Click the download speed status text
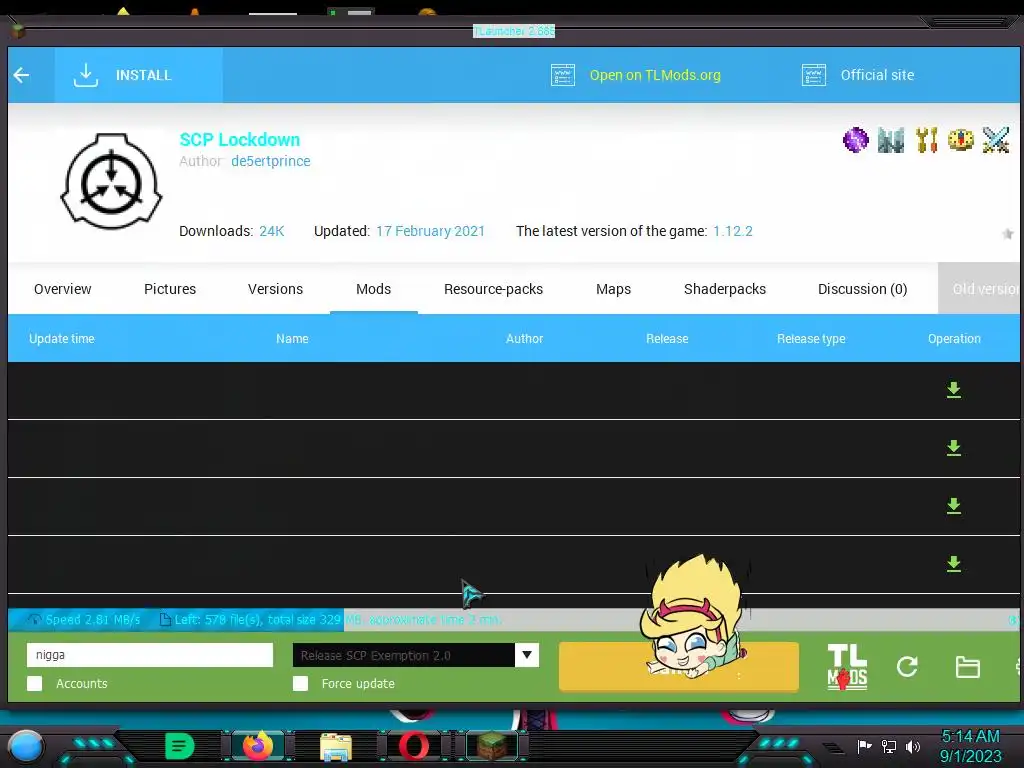Image resolution: width=1024 pixels, height=768 pixels. coord(92,620)
